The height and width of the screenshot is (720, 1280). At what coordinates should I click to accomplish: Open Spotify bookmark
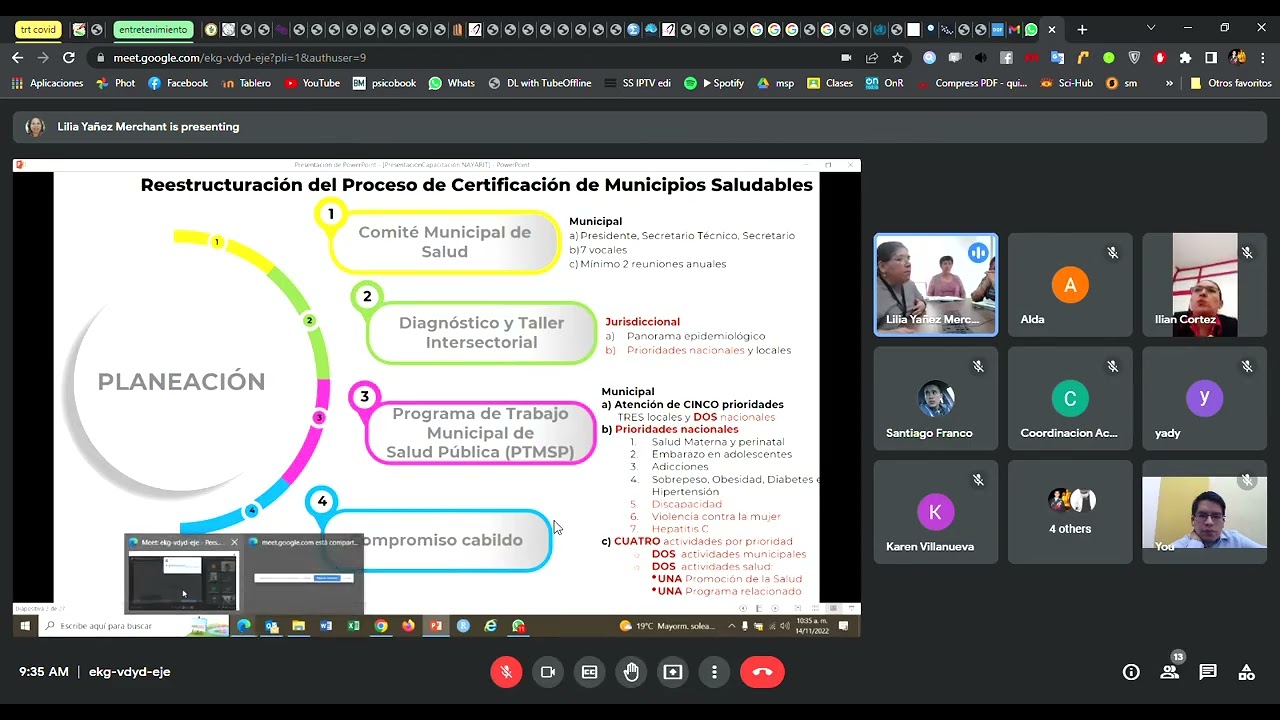point(714,83)
